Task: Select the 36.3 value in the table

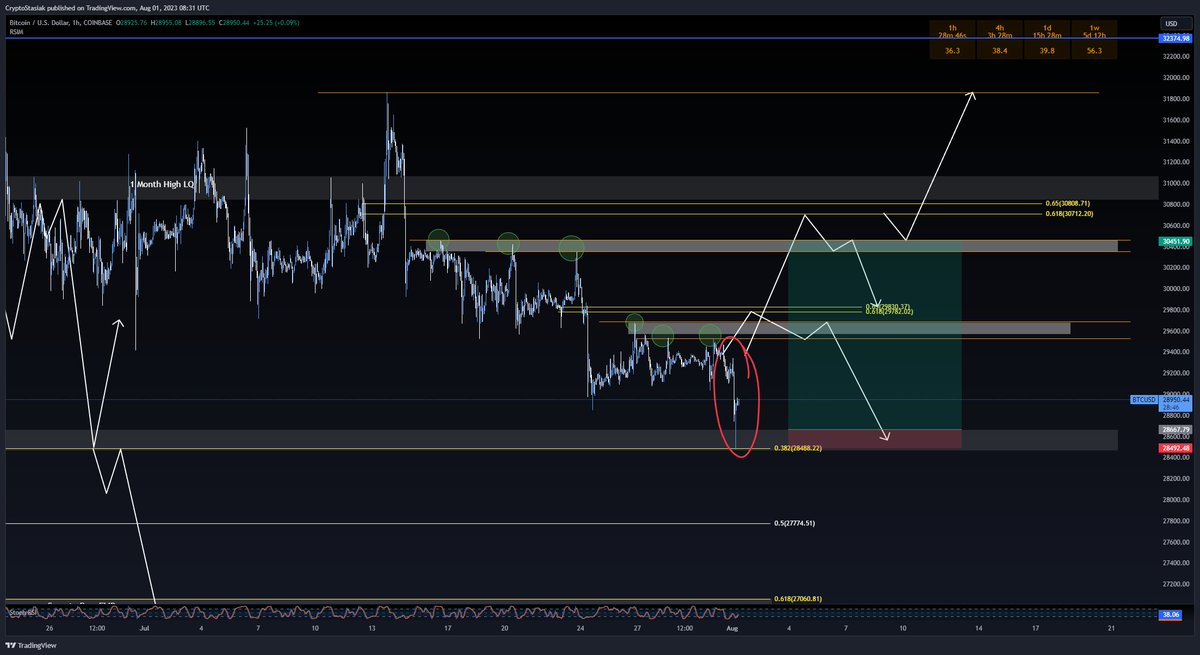Action: coord(951,50)
